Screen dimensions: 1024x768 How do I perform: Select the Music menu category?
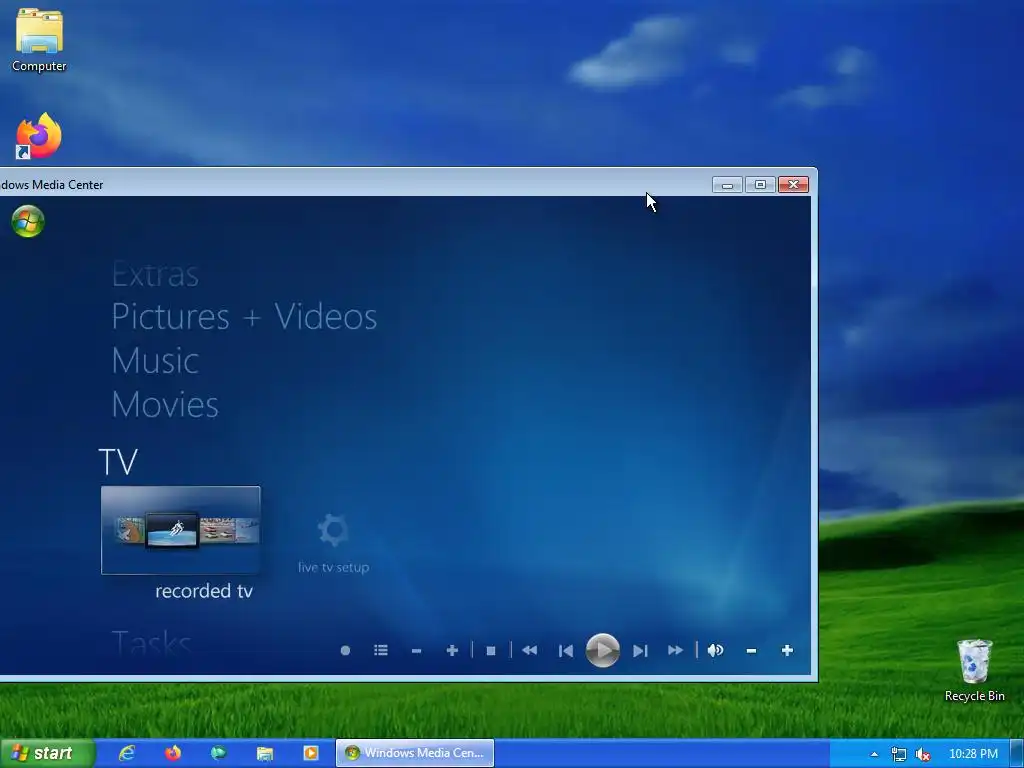(x=155, y=360)
